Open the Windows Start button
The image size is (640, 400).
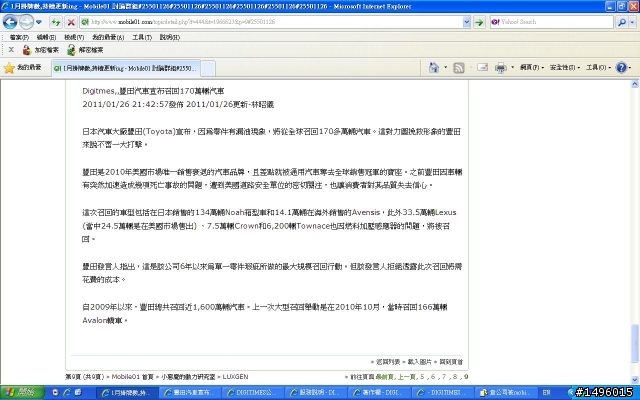click(22, 393)
